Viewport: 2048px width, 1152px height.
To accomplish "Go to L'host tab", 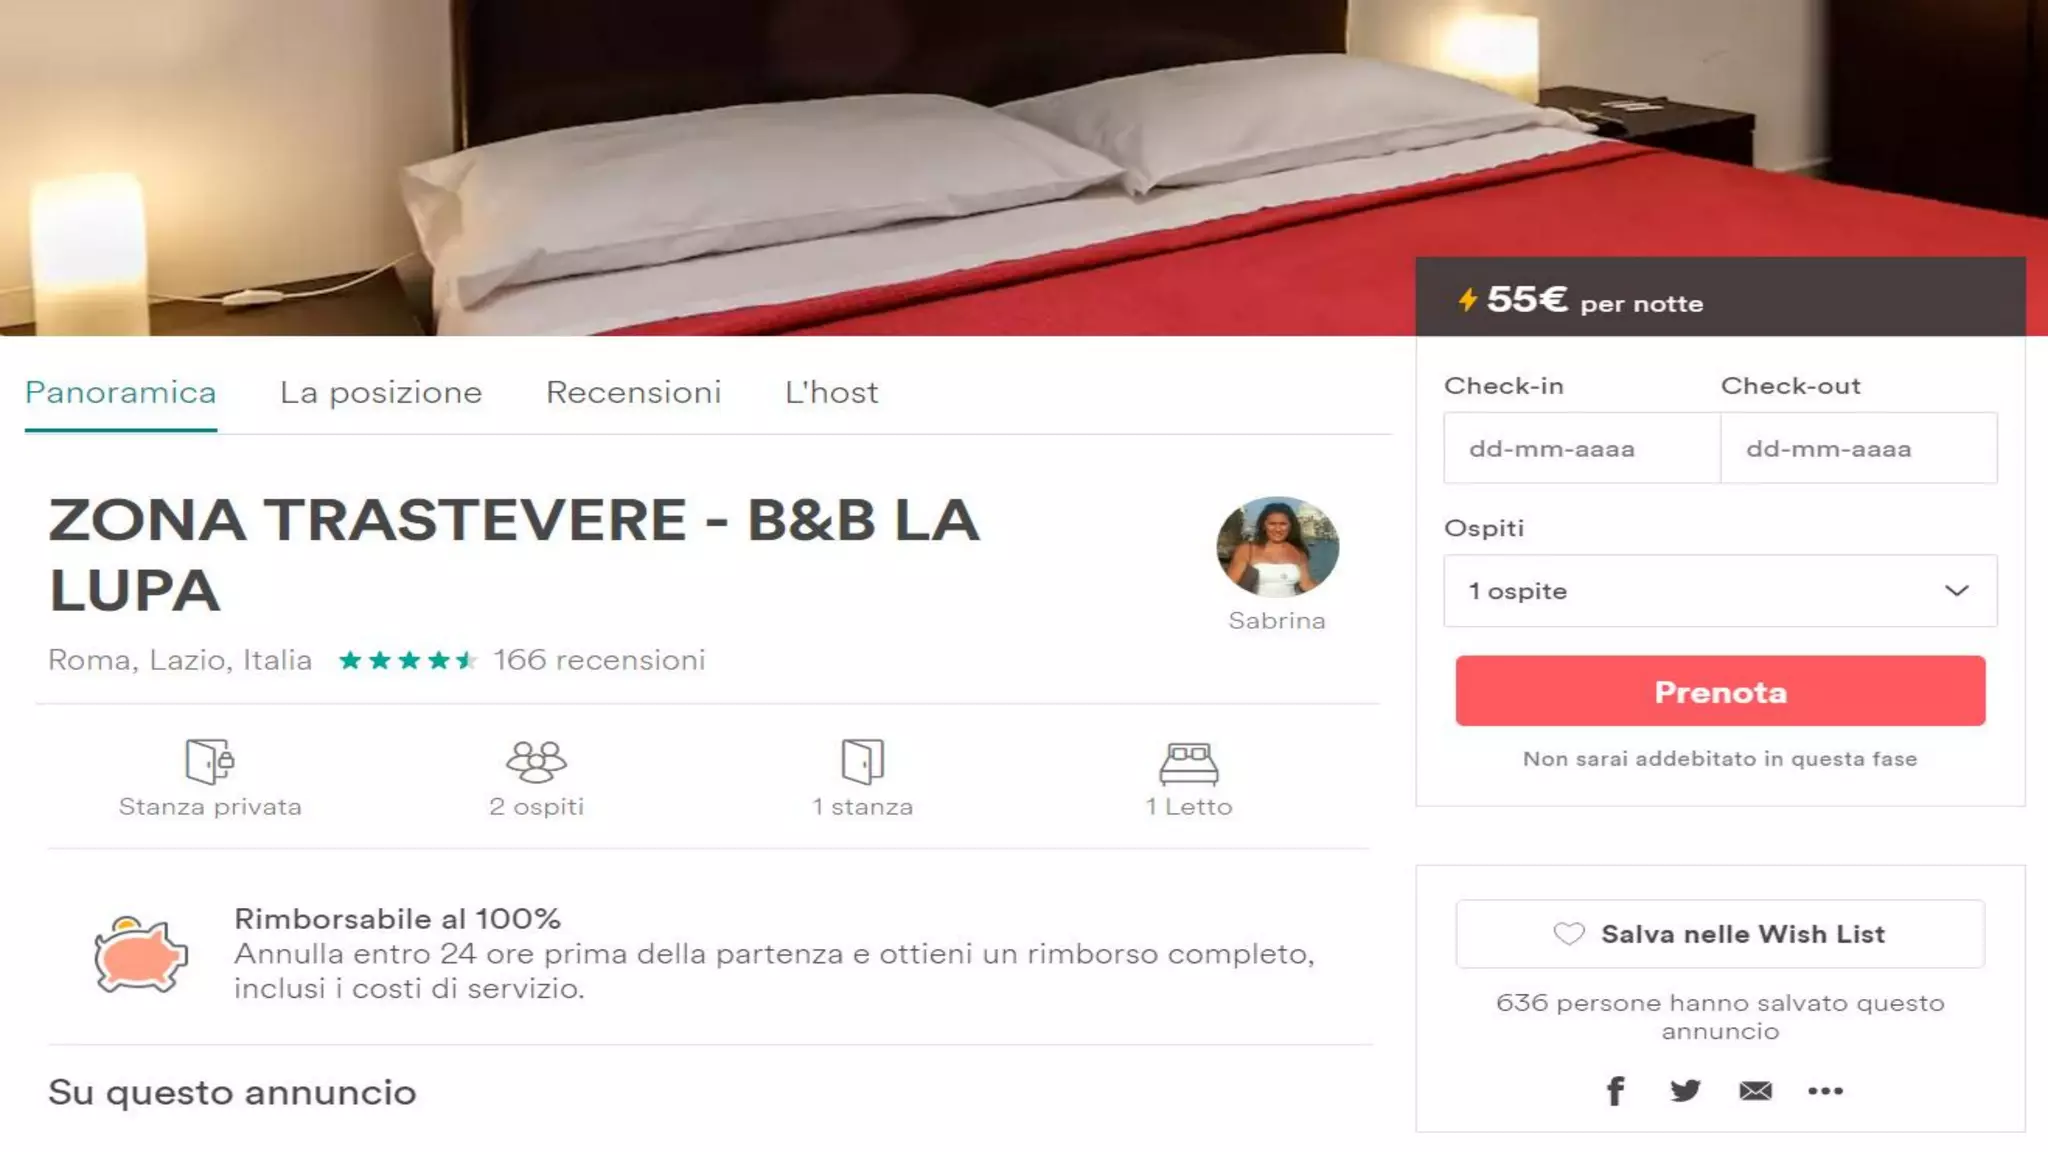I will (x=831, y=392).
